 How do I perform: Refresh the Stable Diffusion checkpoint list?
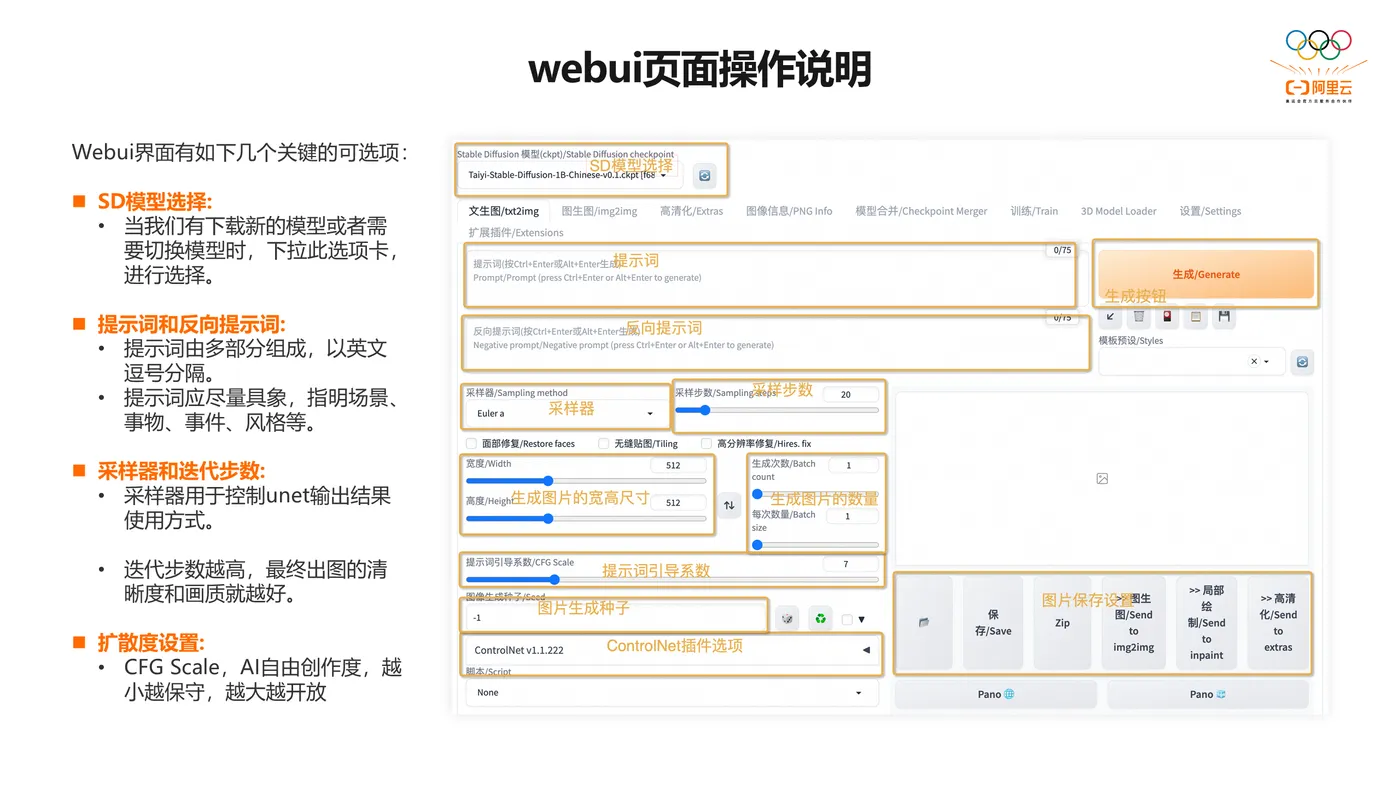[x=705, y=175]
